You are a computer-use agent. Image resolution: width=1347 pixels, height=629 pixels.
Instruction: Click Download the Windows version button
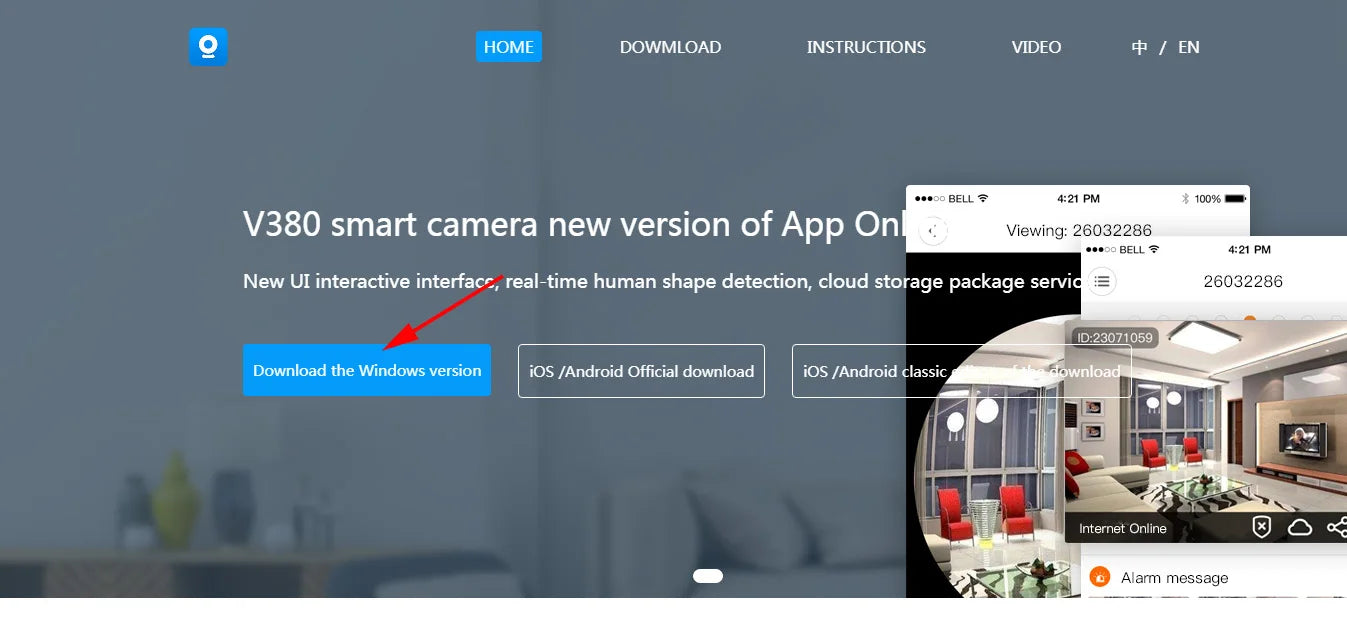click(x=366, y=370)
